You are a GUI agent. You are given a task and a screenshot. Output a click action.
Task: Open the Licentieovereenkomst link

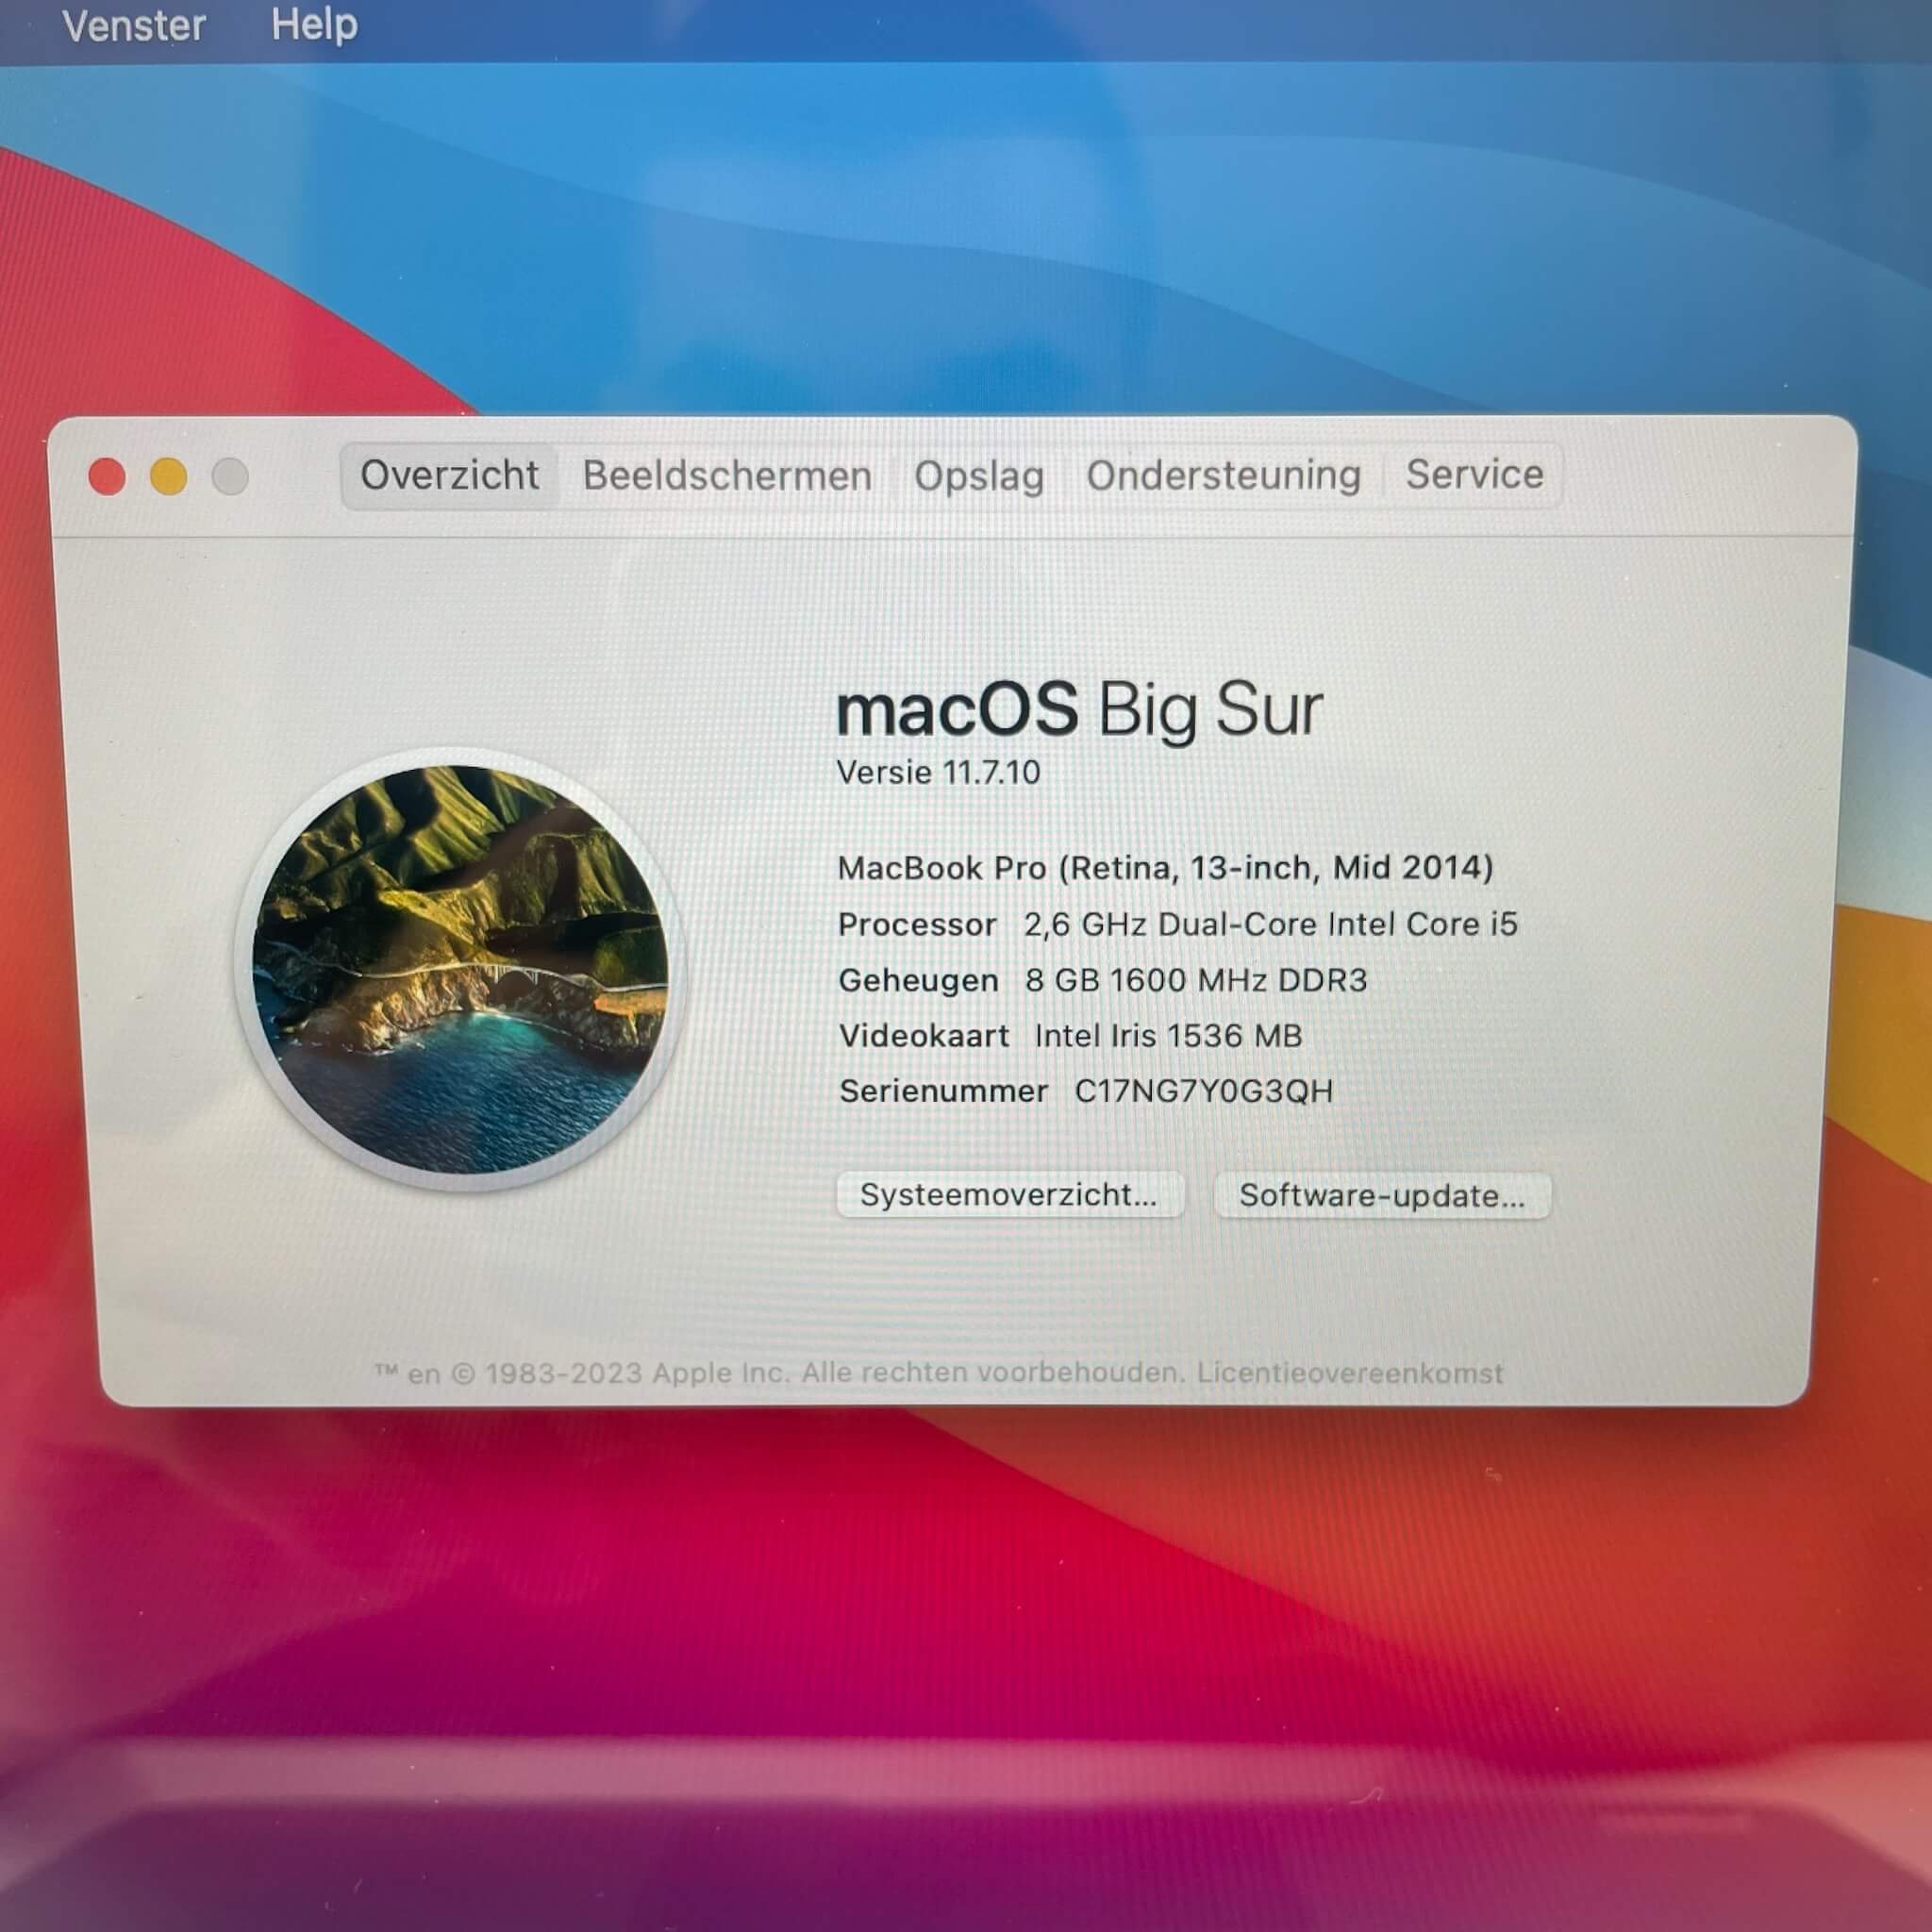pyautogui.click(x=1349, y=1374)
